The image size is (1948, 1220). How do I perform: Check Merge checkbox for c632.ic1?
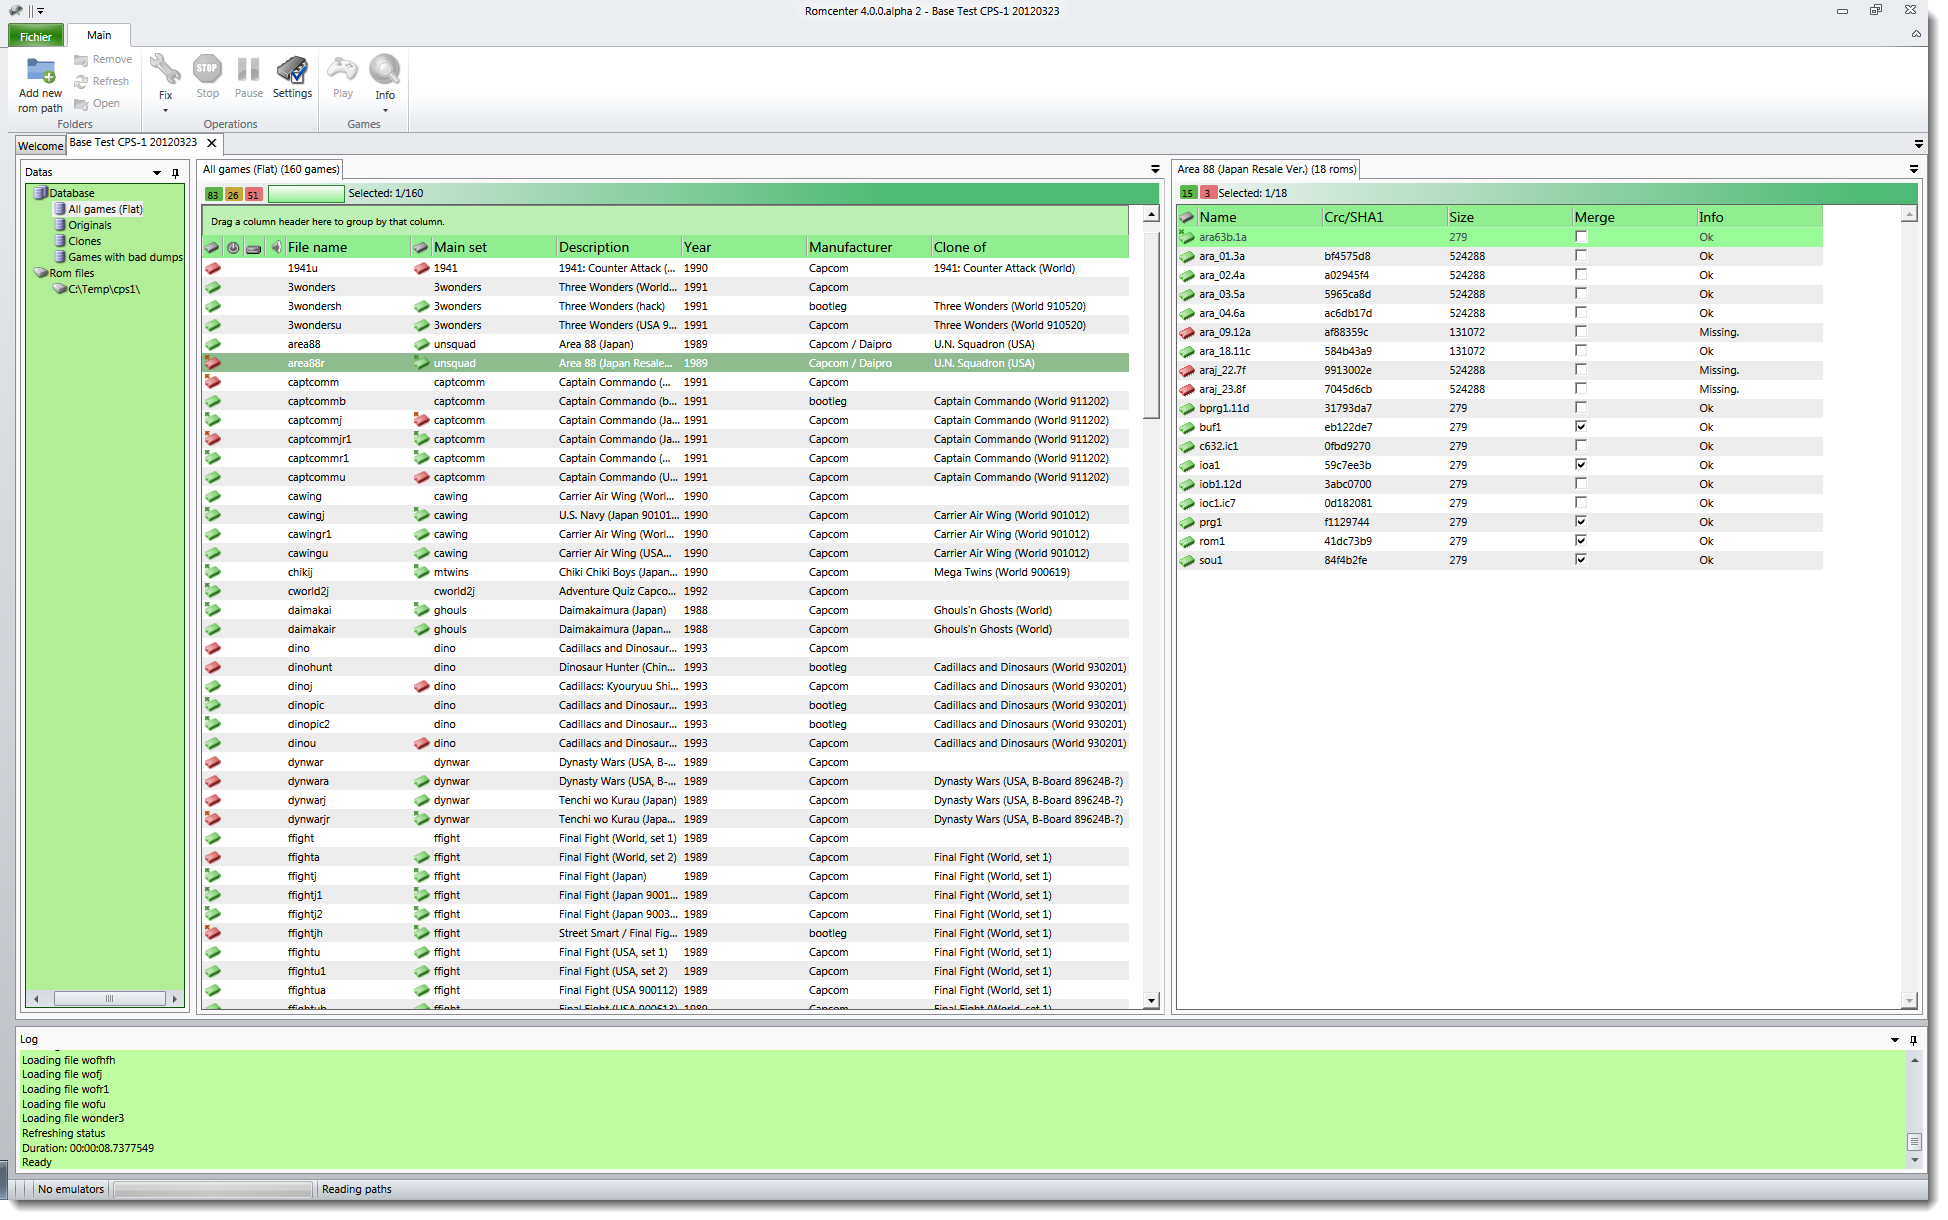pyautogui.click(x=1581, y=446)
